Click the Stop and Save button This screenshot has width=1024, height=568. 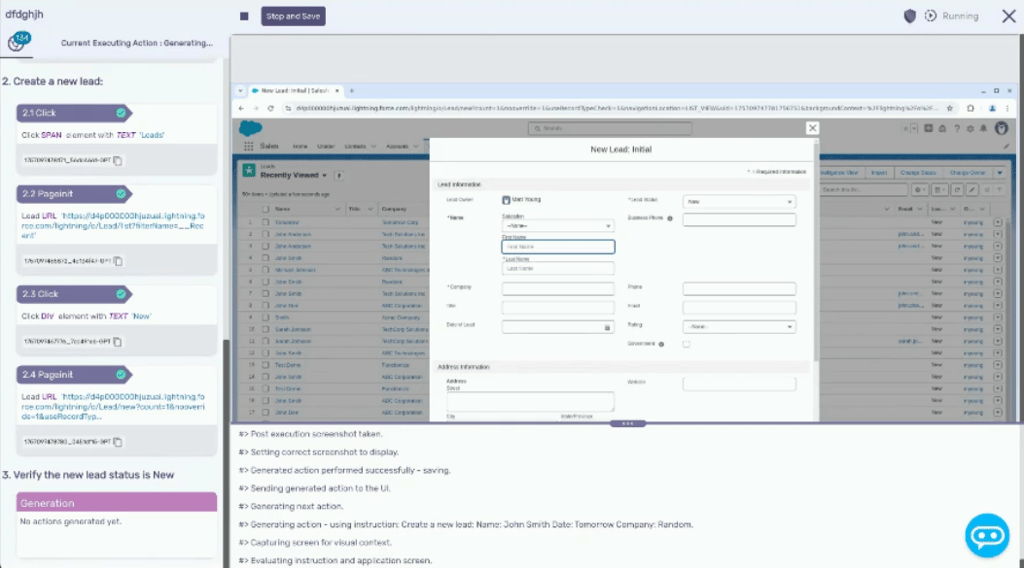293,16
